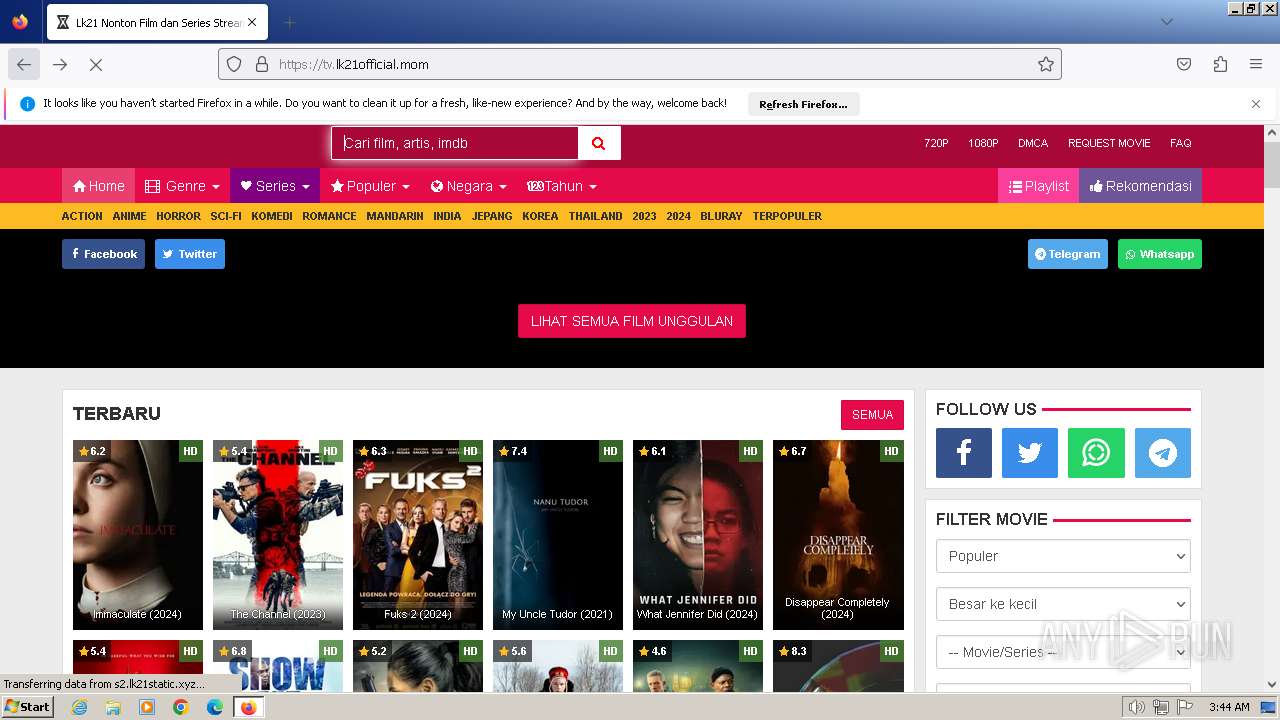
Task: Open a new tab with the plus button
Action: pyautogui.click(x=289, y=22)
